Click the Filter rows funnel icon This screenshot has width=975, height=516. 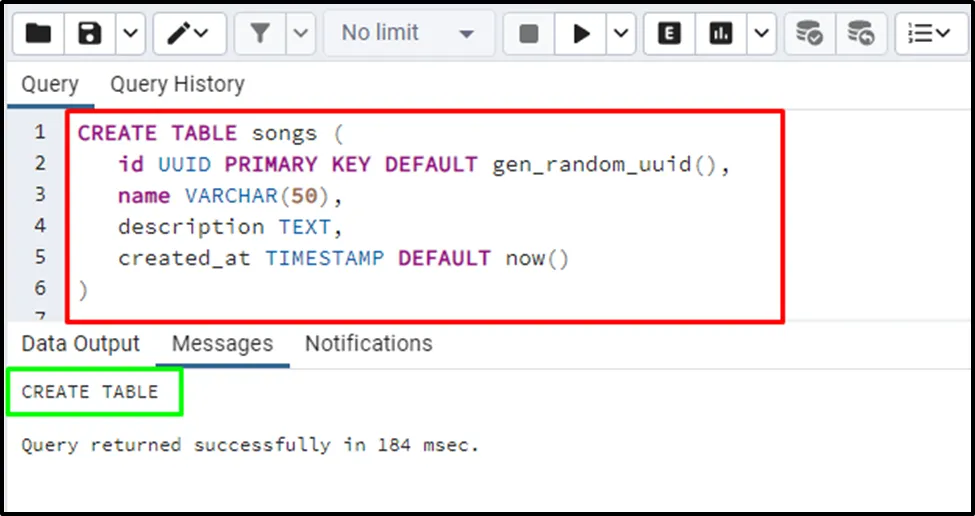click(x=260, y=34)
